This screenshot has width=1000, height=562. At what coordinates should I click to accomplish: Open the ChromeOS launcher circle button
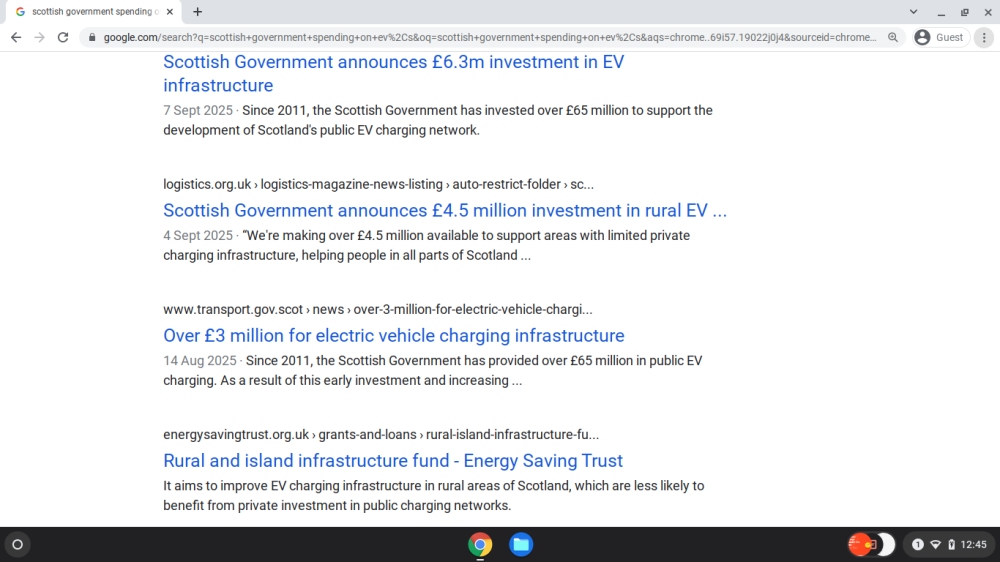(18, 545)
